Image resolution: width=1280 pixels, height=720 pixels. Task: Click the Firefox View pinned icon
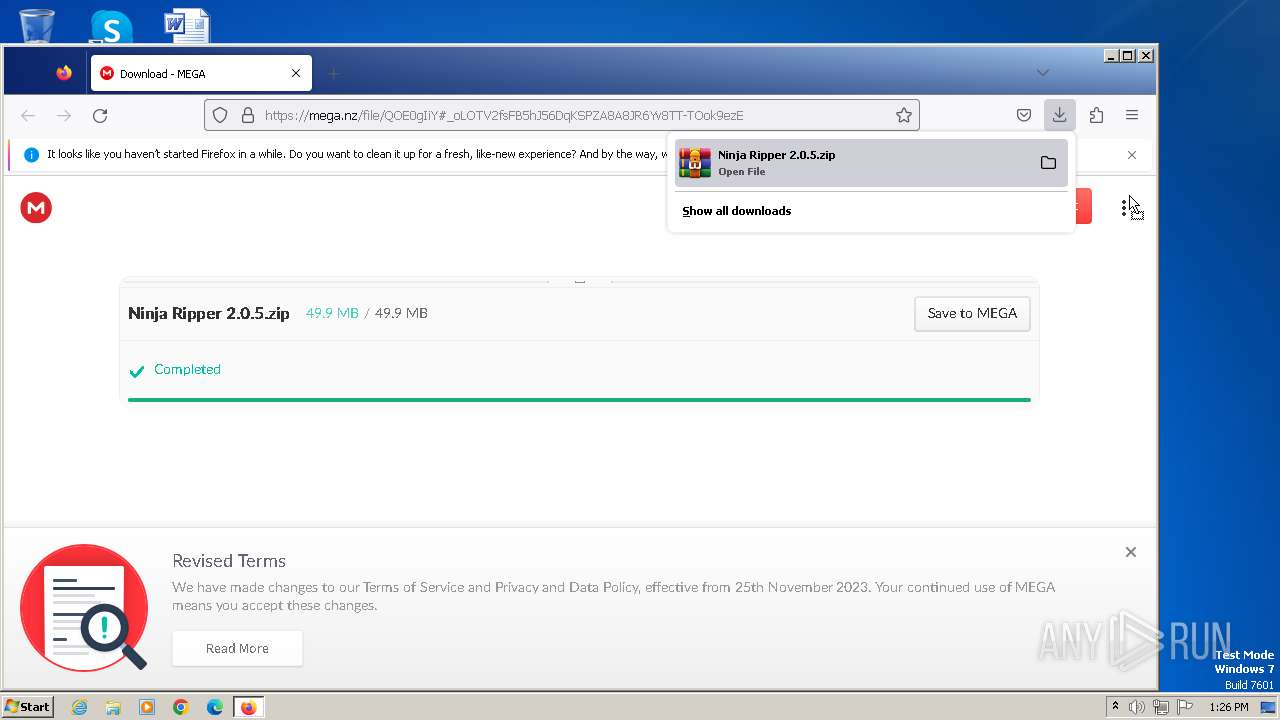[64, 73]
